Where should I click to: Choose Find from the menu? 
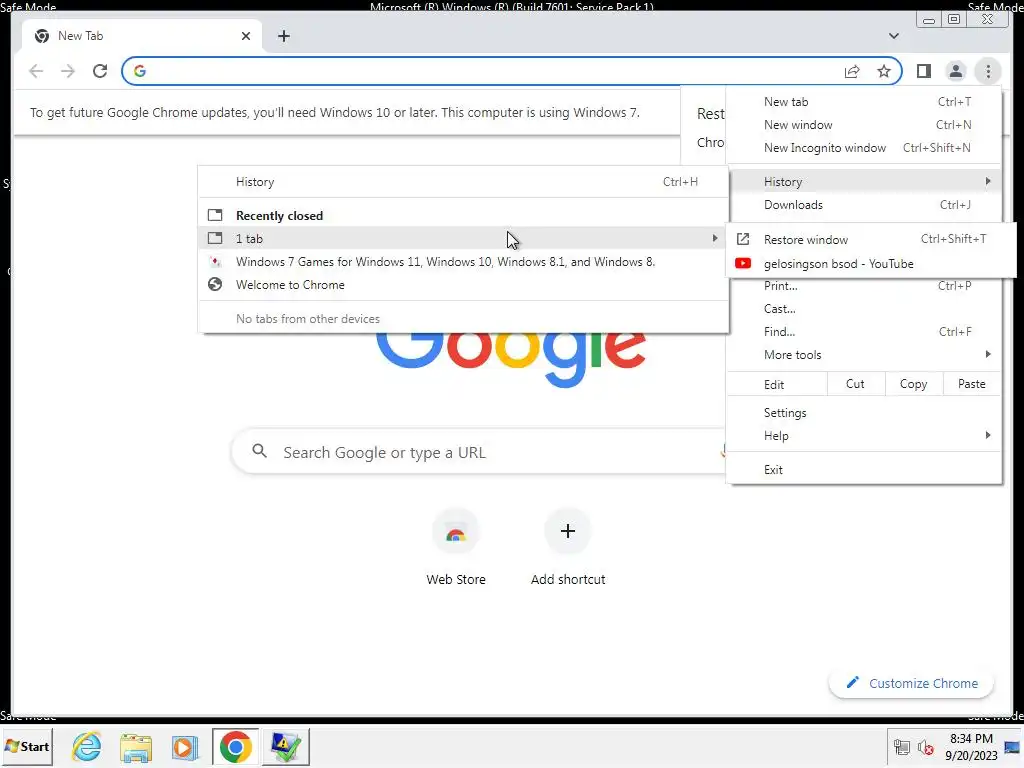point(863,332)
